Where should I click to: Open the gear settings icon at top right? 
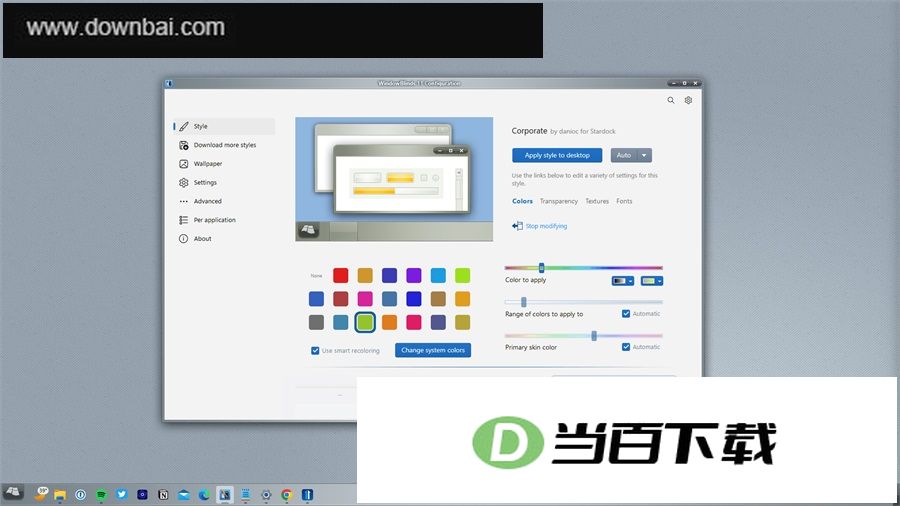[688, 100]
